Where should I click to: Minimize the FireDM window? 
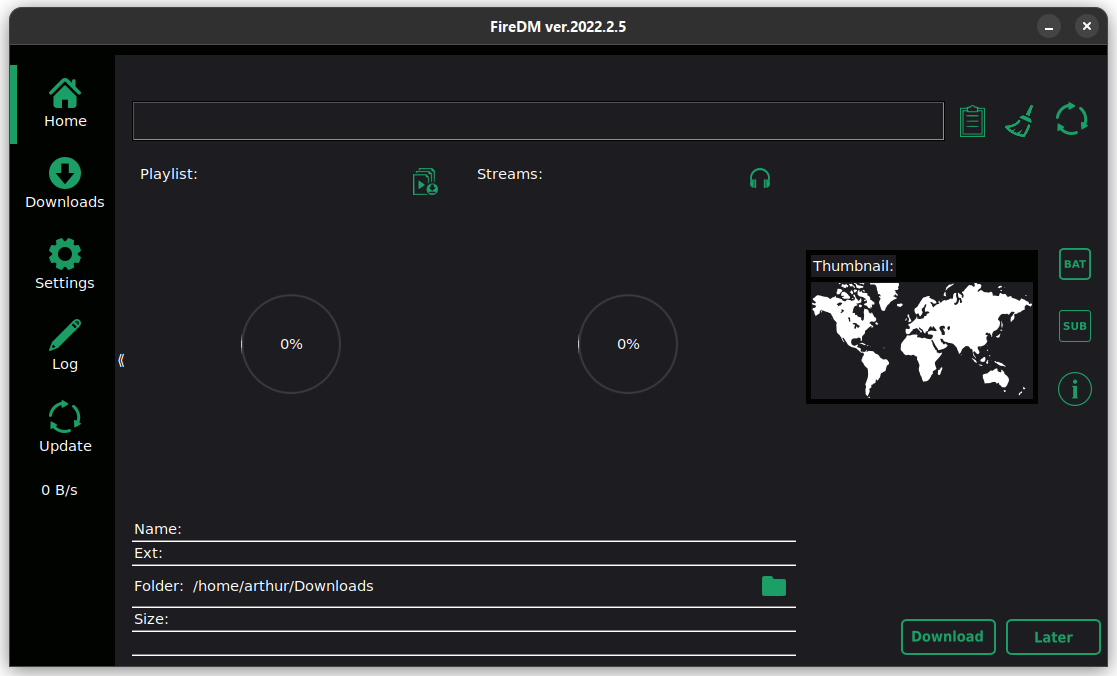click(1049, 27)
